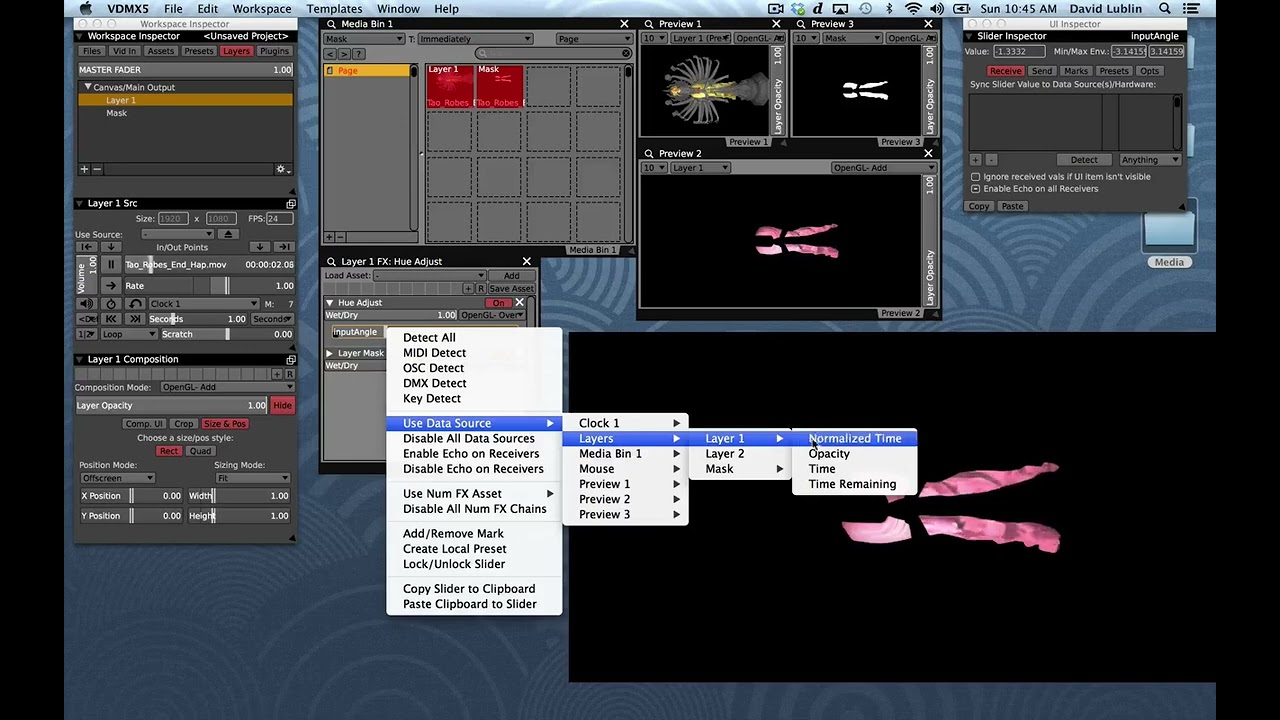Open the Templates menu in menu bar
This screenshot has height=720, width=1280.
tap(334, 9)
